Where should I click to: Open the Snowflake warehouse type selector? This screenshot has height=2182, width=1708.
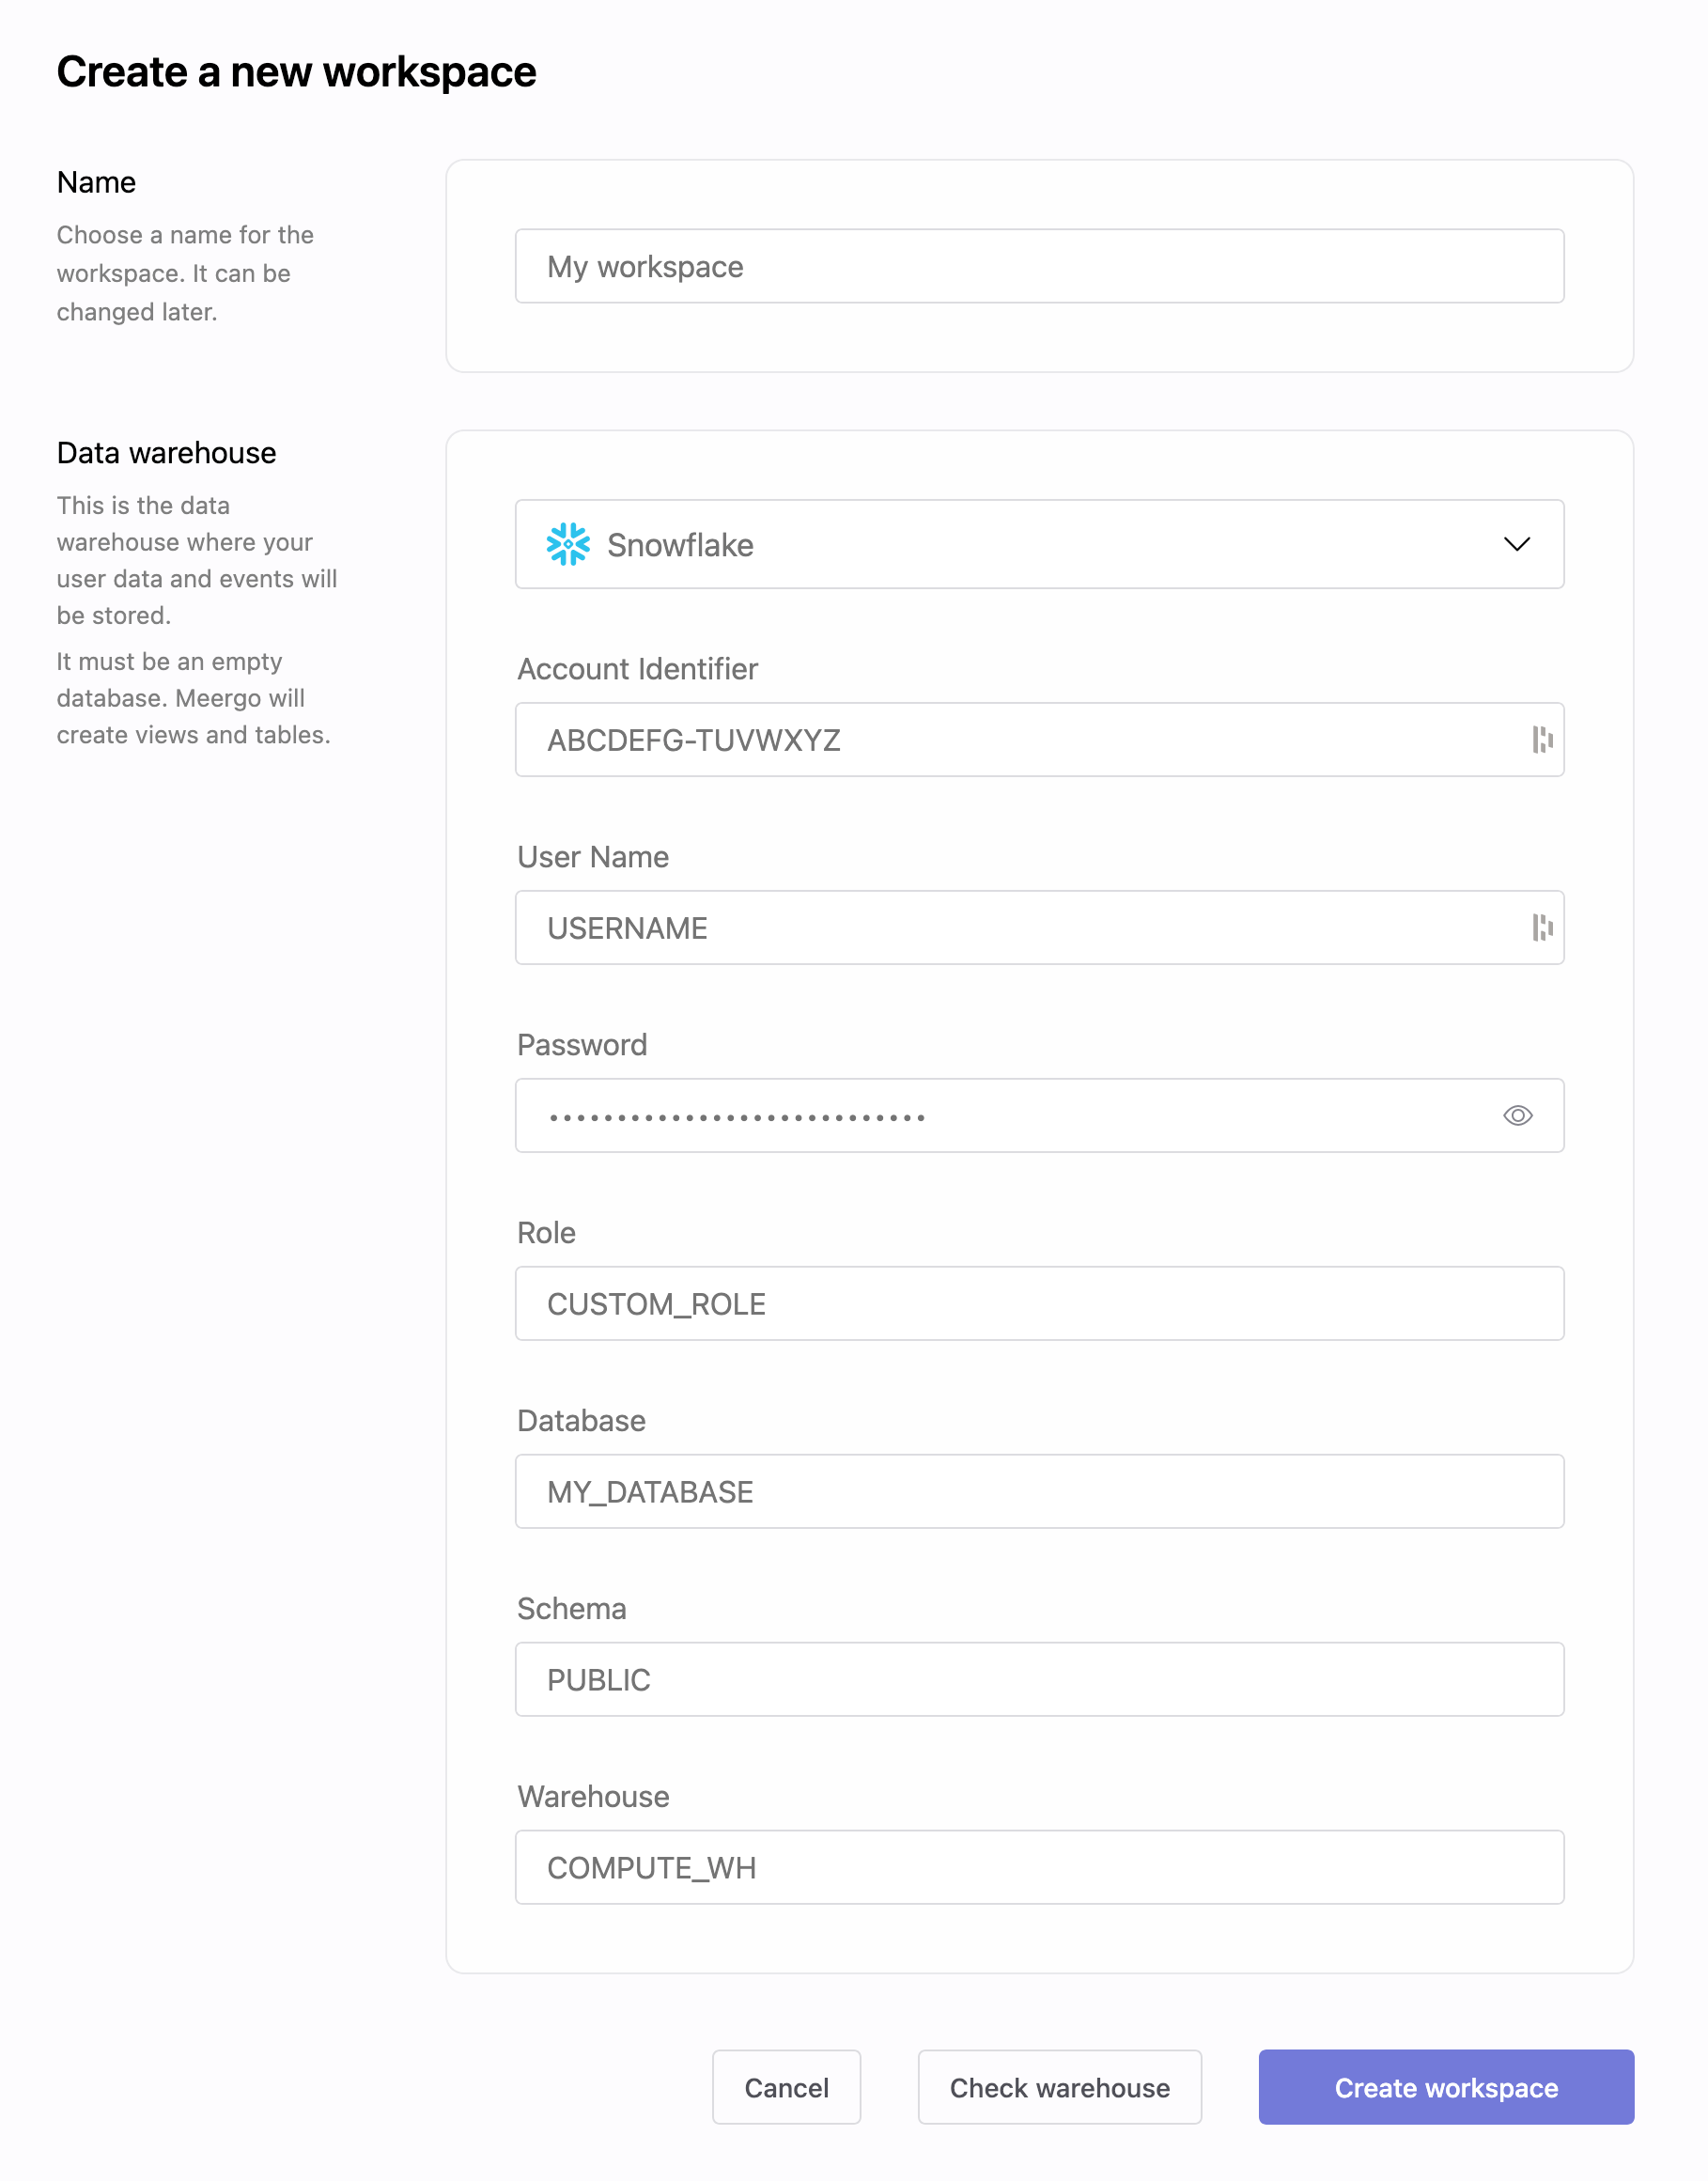tap(1038, 544)
